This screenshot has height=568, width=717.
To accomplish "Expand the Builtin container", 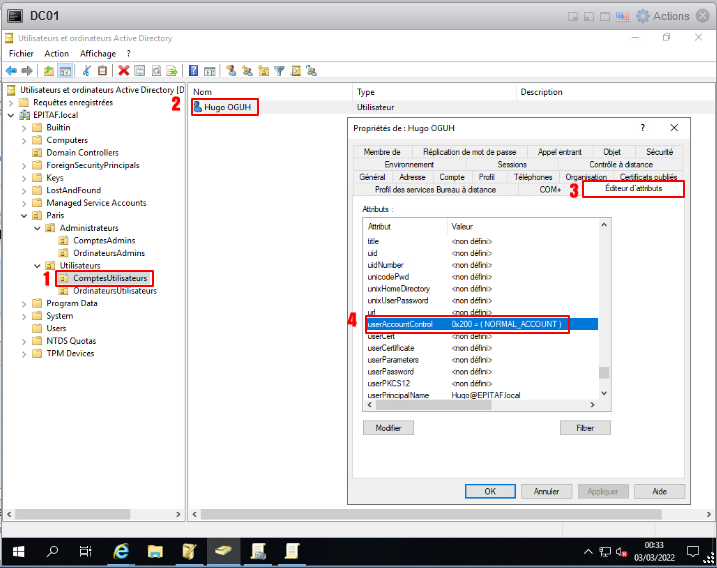I will coord(24,128).
